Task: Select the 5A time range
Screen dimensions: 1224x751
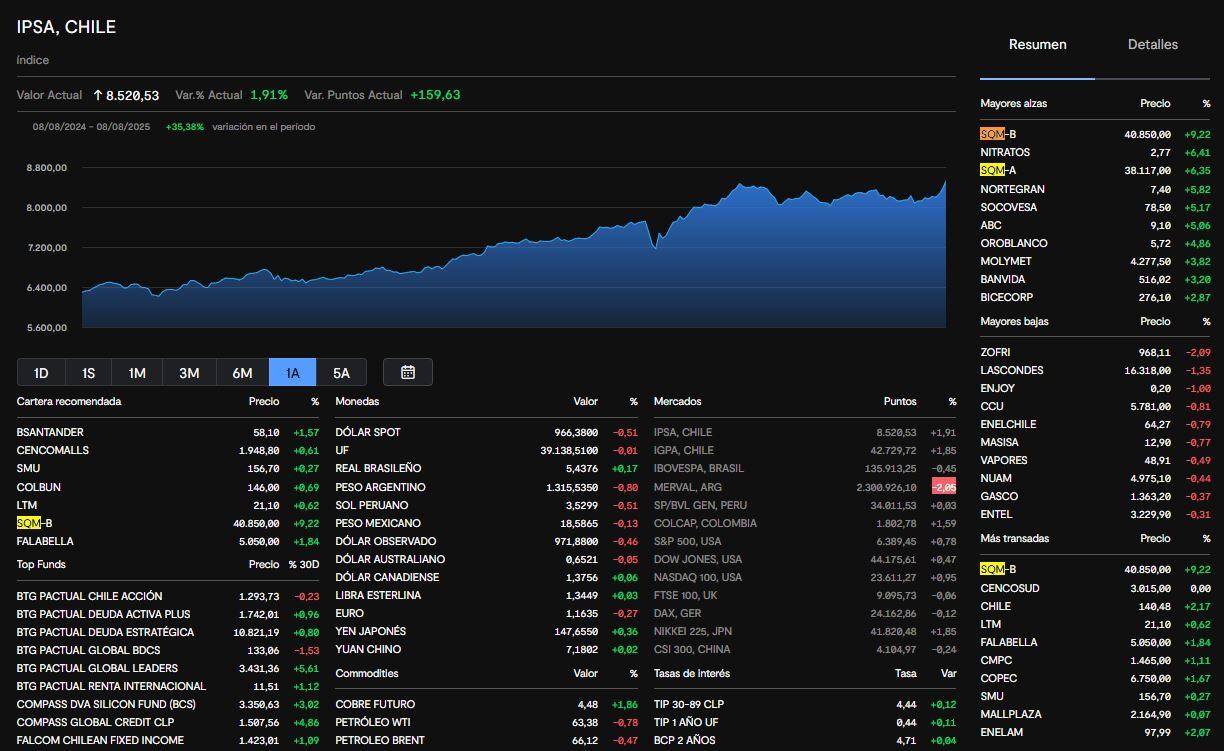Action: (x=341, y=372)
